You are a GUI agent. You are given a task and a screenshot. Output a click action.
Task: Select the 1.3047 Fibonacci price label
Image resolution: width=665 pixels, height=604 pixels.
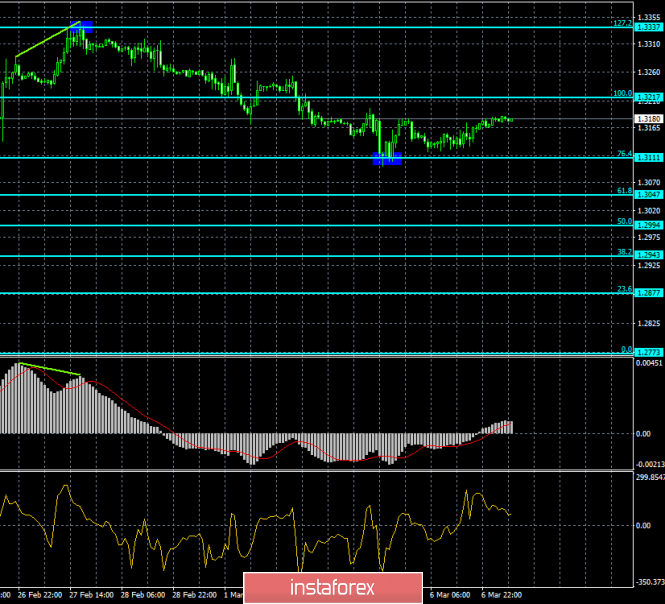coord(648,195)
